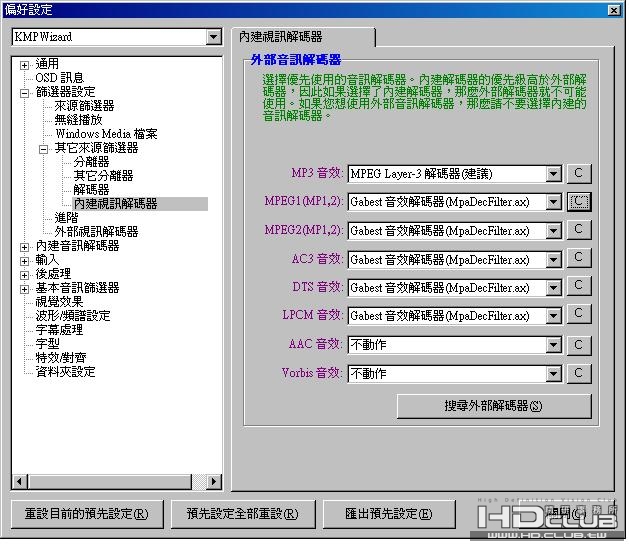Screen dimensions: 629x546
Task: Open the MPEG1(MP1,2) decoder dropdown
Action: point(554,202)
